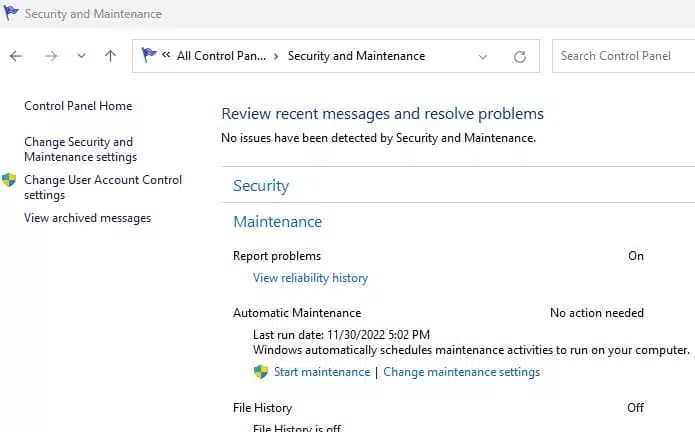Click the Security and Maintenance breadcrumb

[x=356, y=56]
